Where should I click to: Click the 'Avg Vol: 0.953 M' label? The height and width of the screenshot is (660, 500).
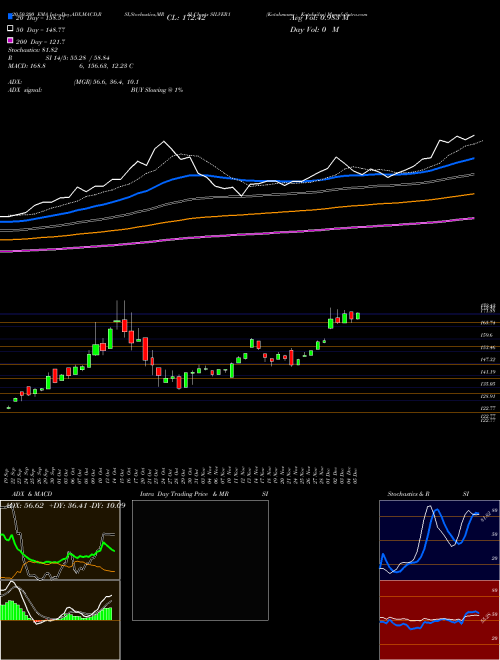pyautogui.click(x=319, y=18)
